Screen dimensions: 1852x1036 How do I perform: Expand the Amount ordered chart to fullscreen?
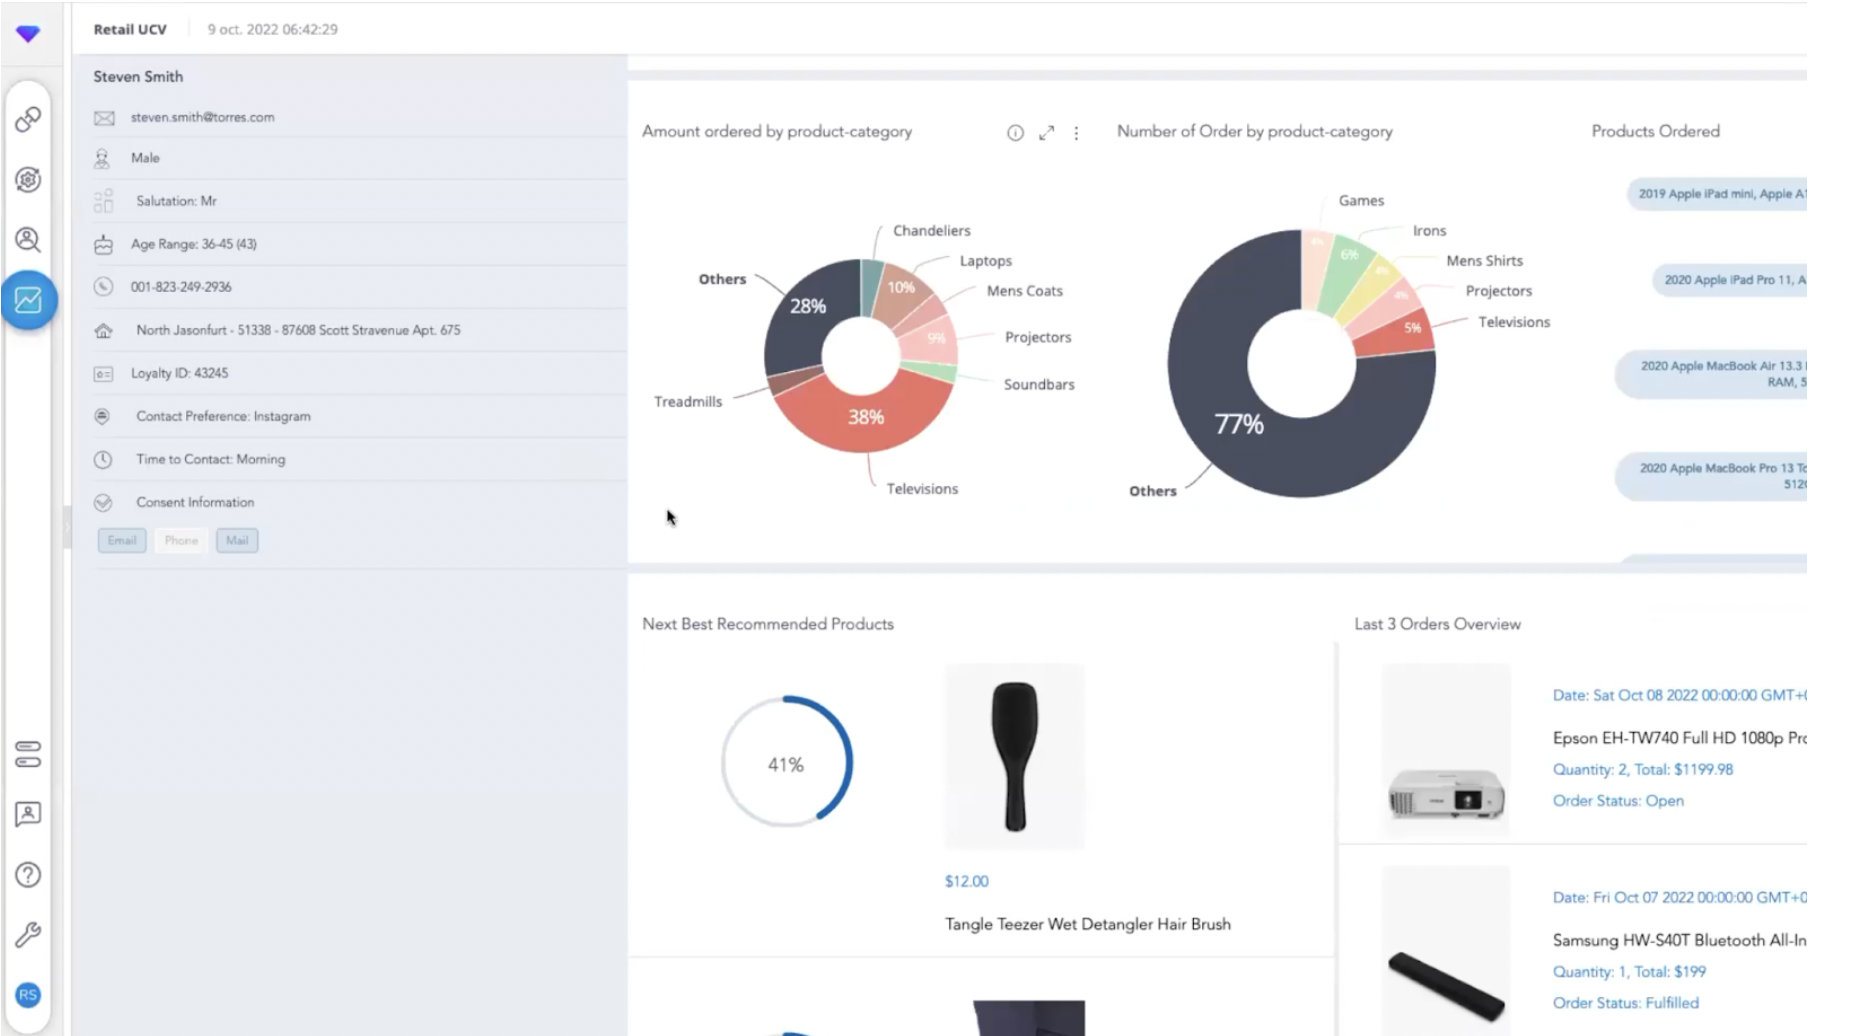(x=1046, y=132)
